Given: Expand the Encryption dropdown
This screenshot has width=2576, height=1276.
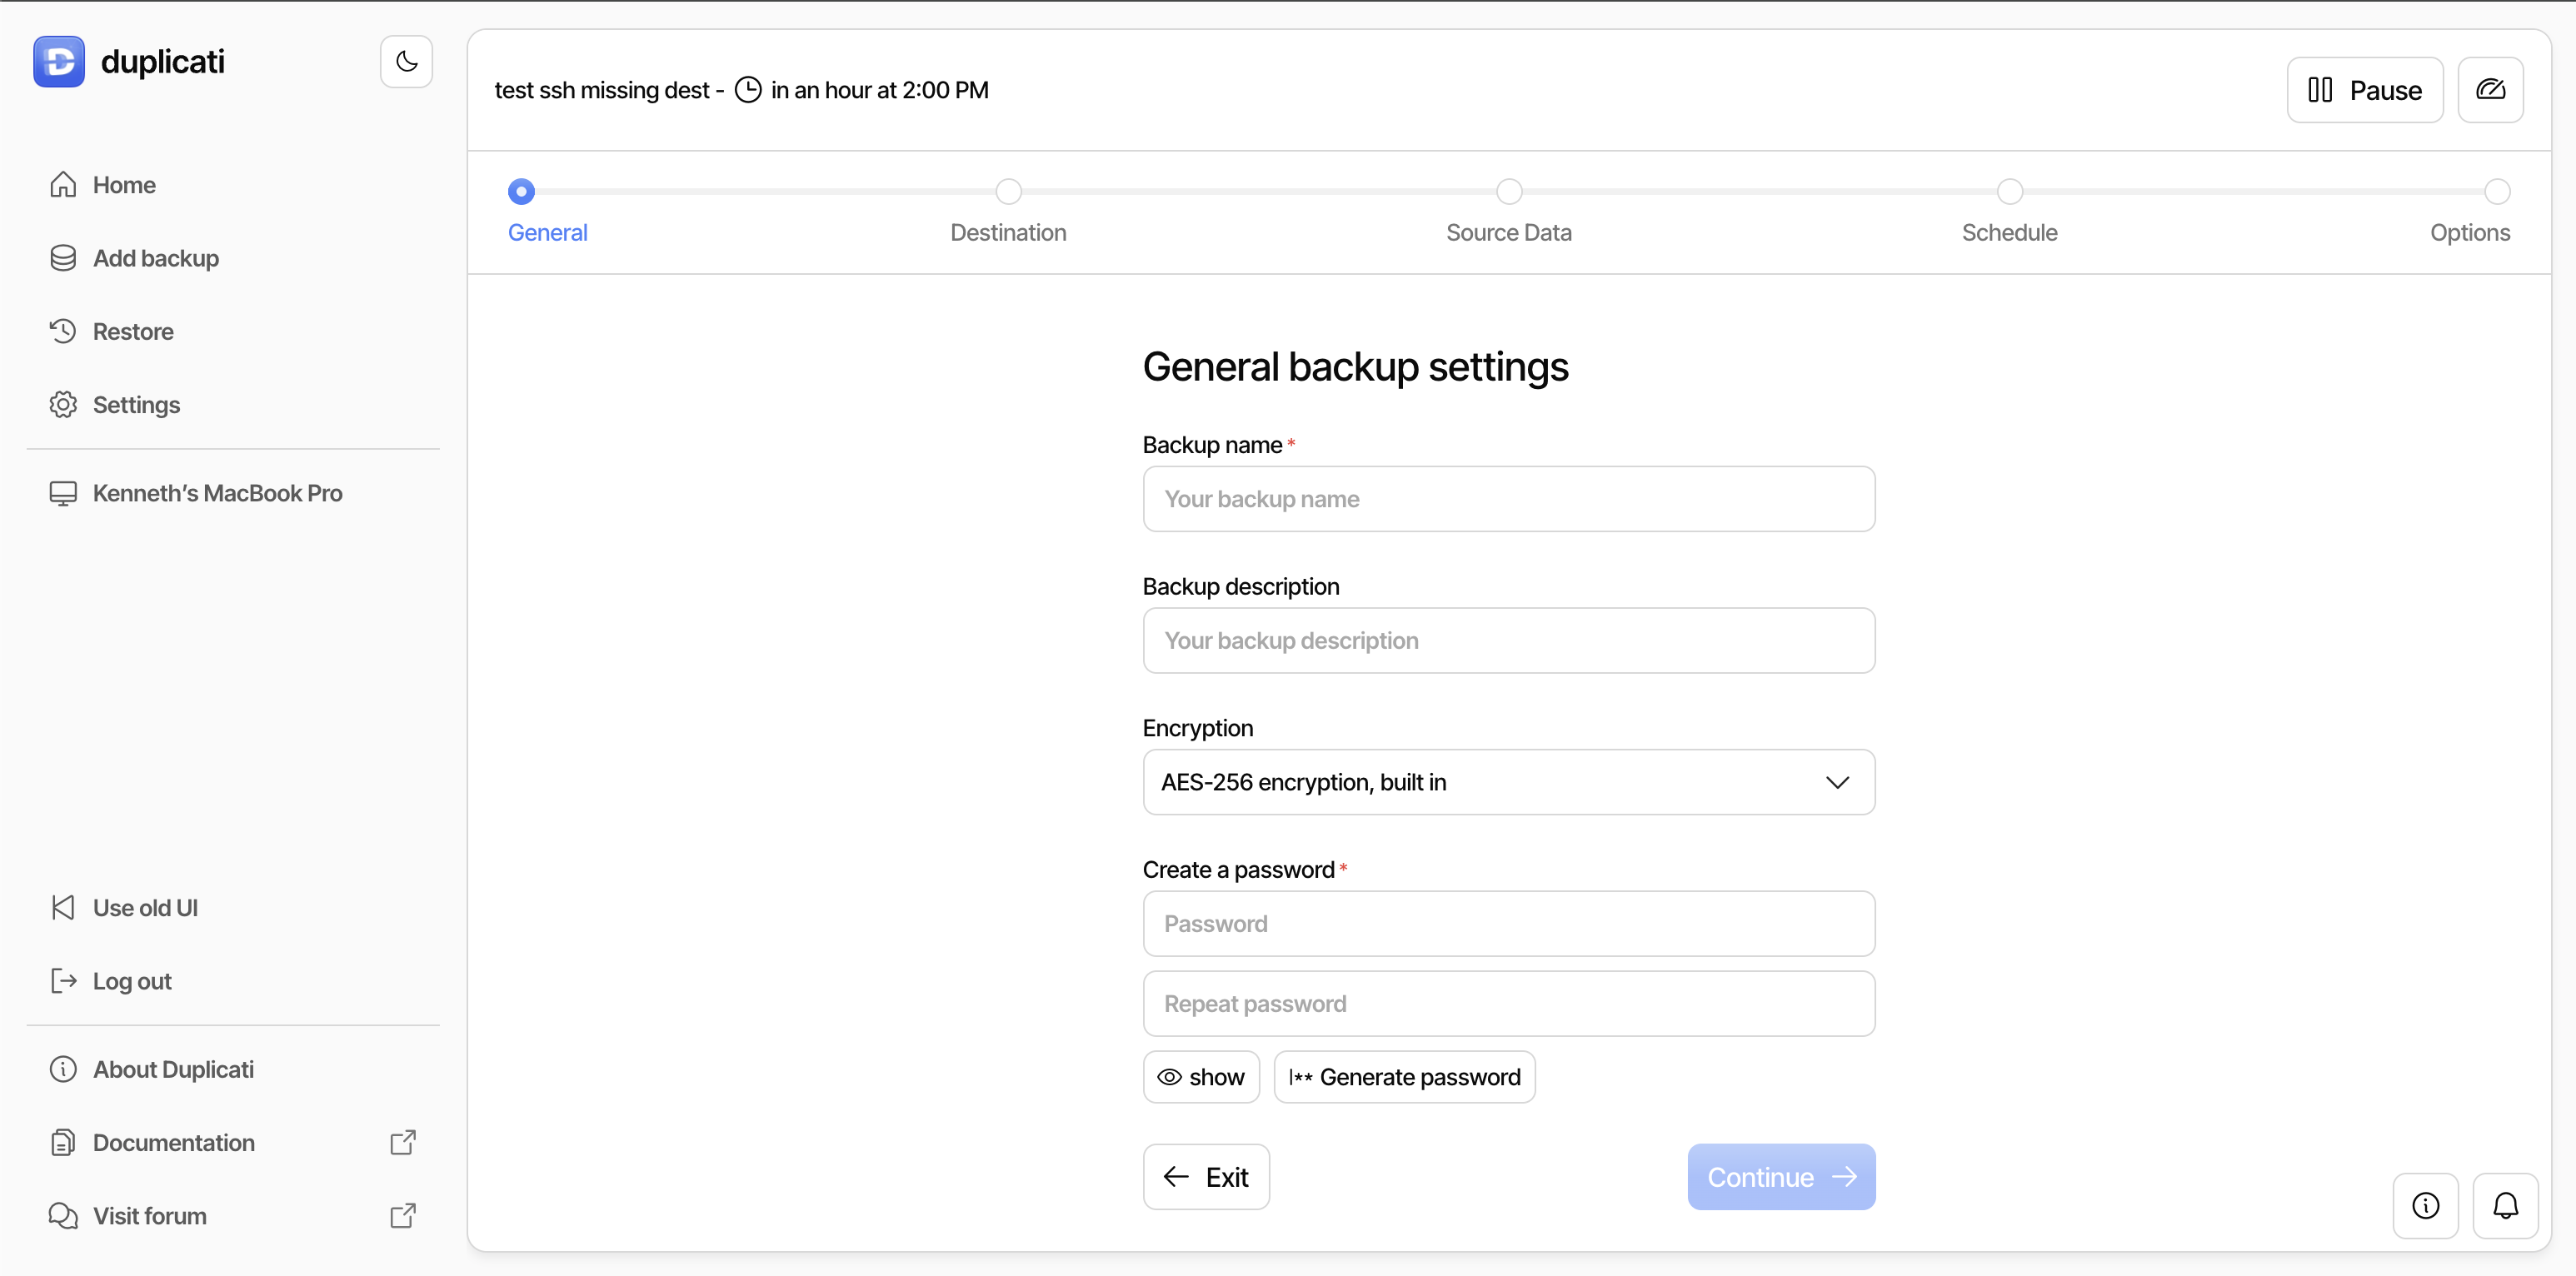Looking at the screenshot, I should tap(1508, 782).
